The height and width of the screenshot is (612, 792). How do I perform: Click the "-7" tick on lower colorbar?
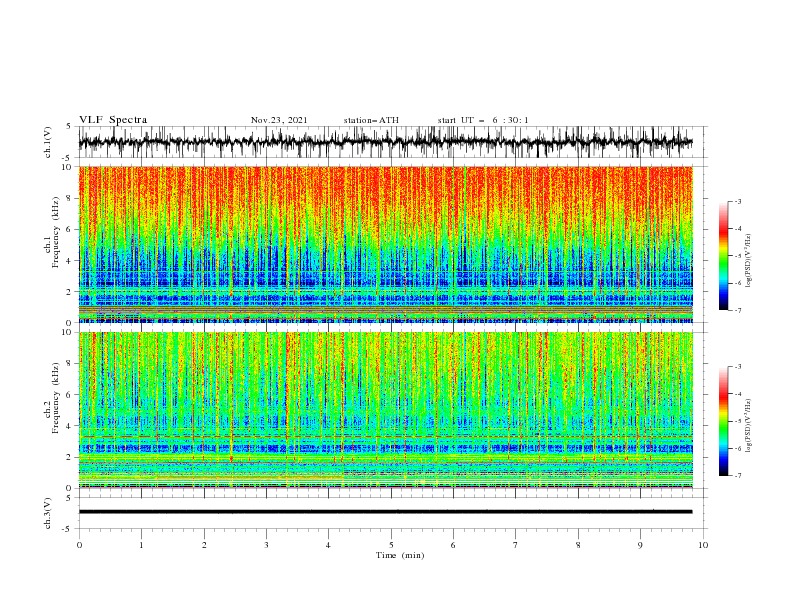[x=737, y=475]
